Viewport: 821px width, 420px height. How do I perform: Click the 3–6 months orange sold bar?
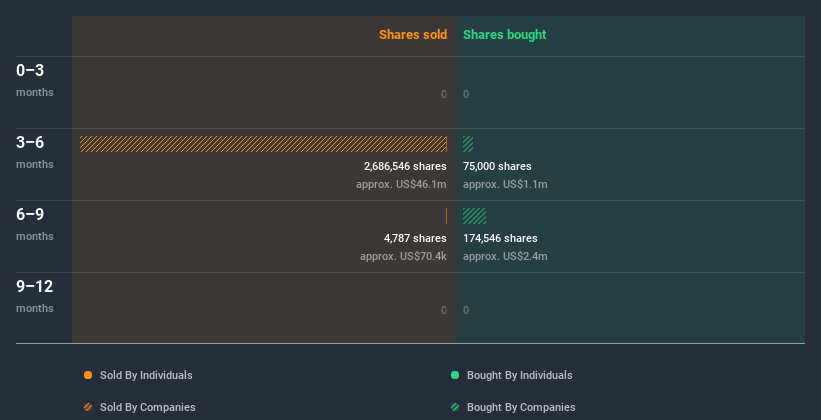(x=263, y=144)
